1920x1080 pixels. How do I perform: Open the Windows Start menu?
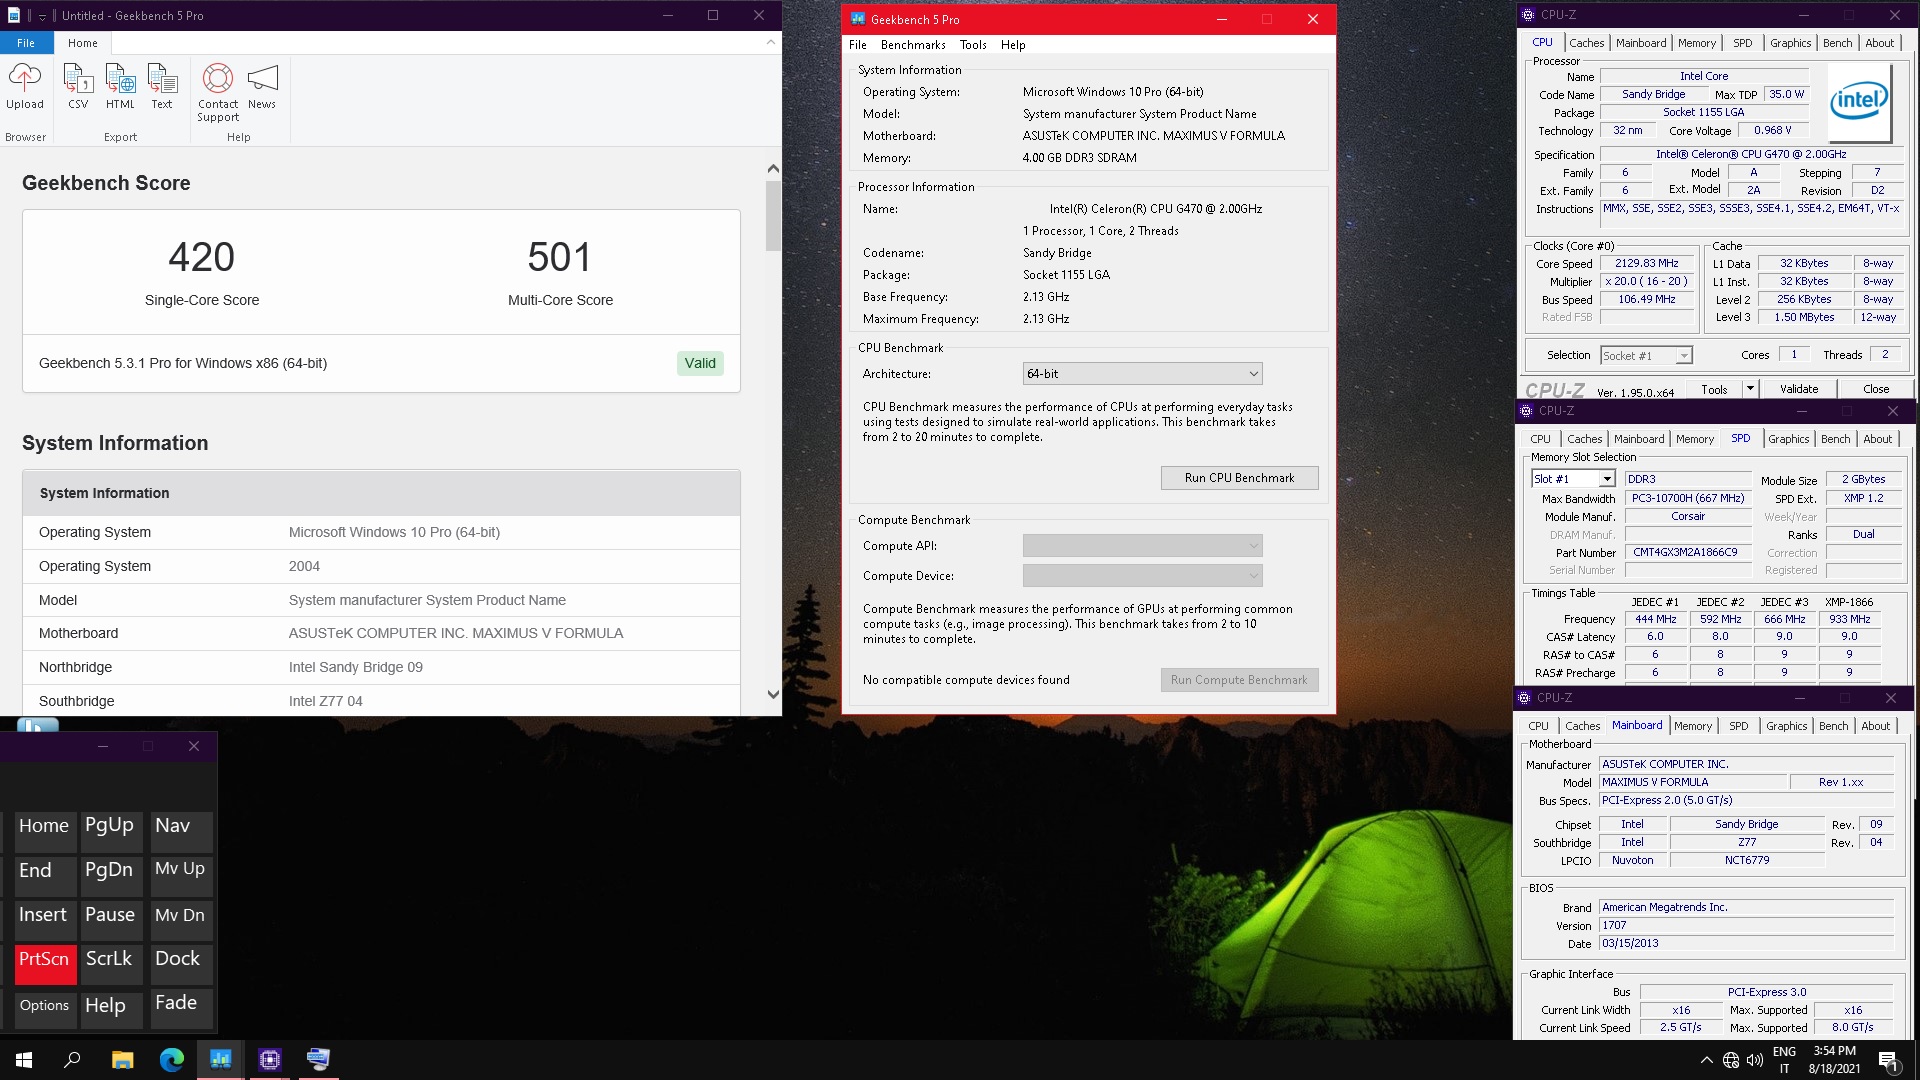point(24,1060)
